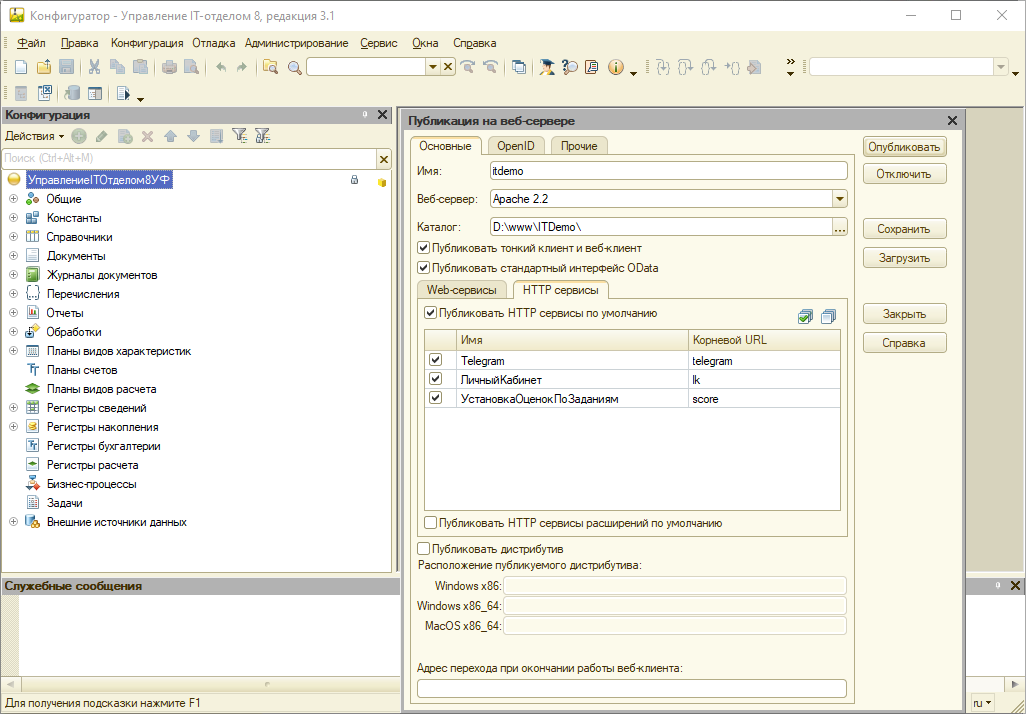The width and height of the screenshot is (1026, 714).
Task: Click the check all HTTP services icon
Action: click(806, 317)
